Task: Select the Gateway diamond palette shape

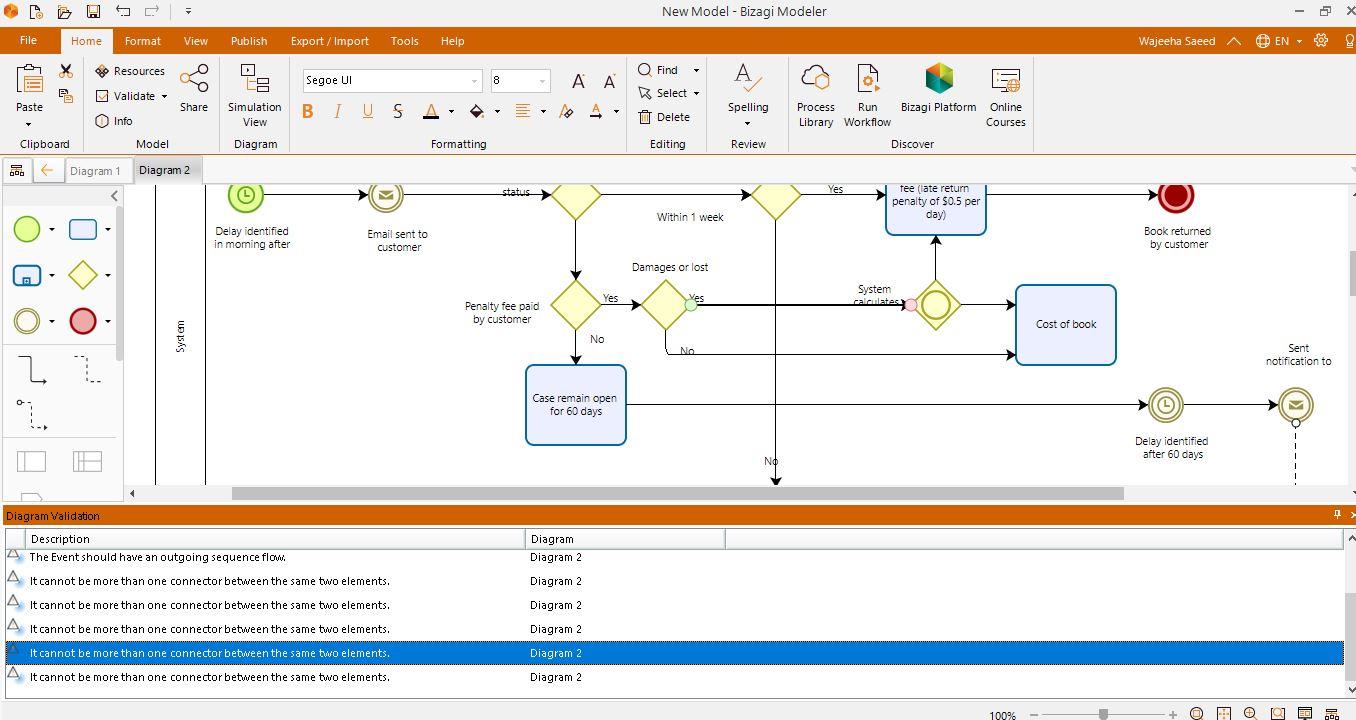Action: 83,275
